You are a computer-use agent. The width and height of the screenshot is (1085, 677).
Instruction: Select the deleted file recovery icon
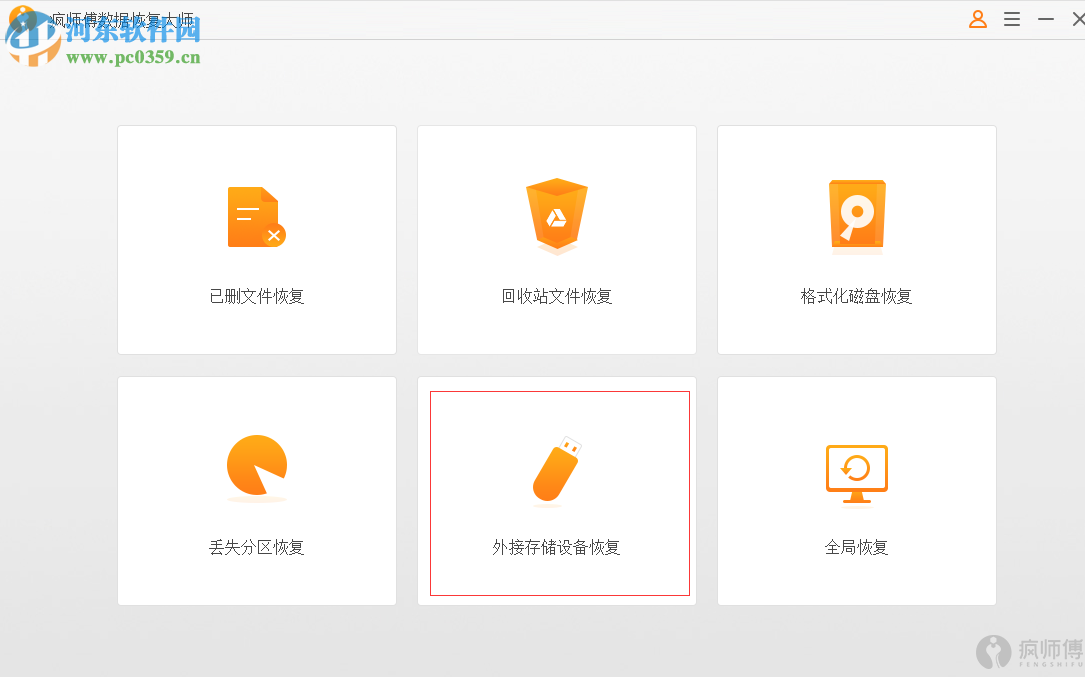[256, 216]
